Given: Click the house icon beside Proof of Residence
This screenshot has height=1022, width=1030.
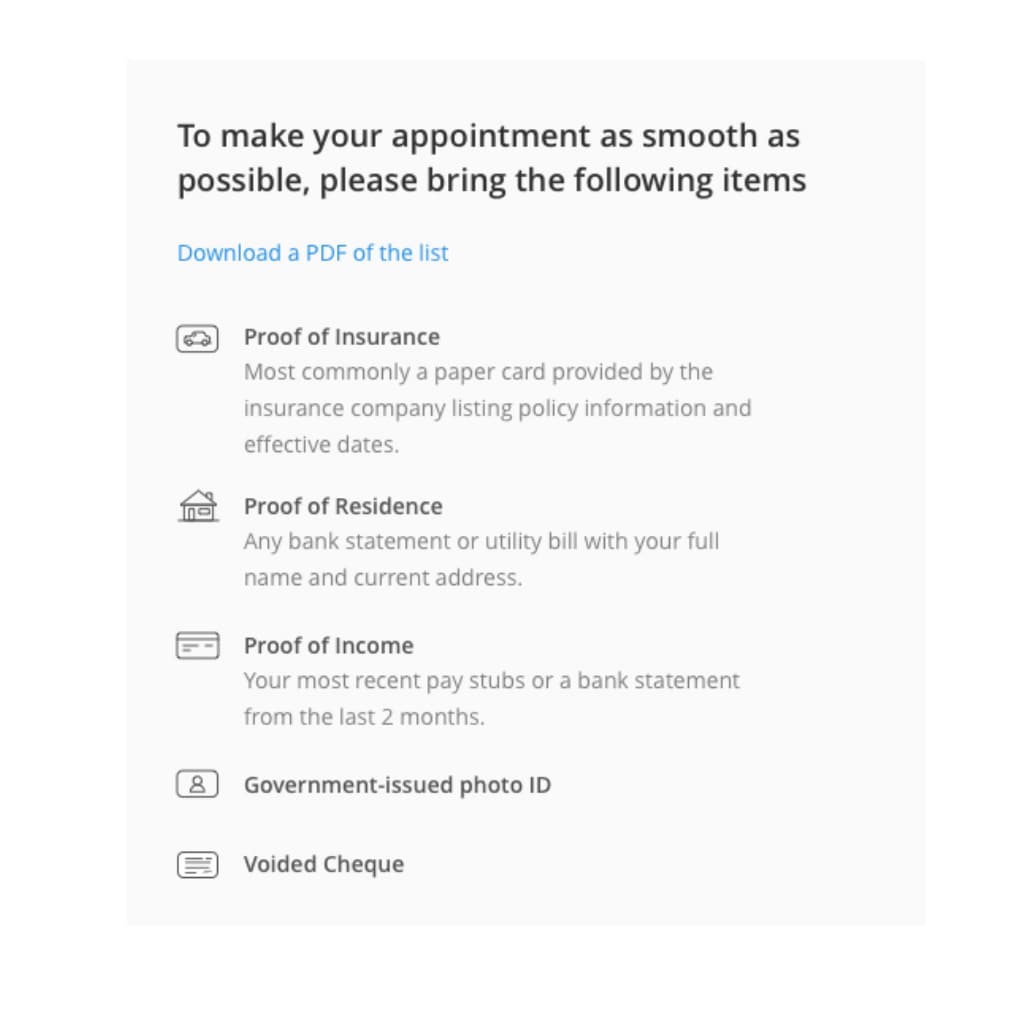Looking at the screenshot, I should [x=198, y=506].
